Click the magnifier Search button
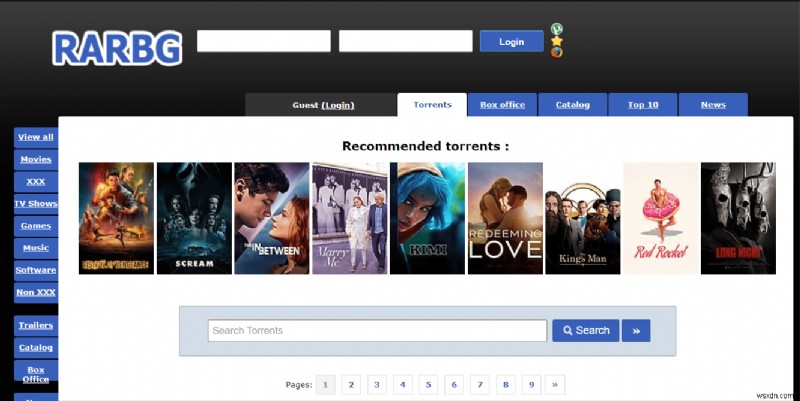The width and height of the screenshot is (800, 401). click(x=586, y=331)
